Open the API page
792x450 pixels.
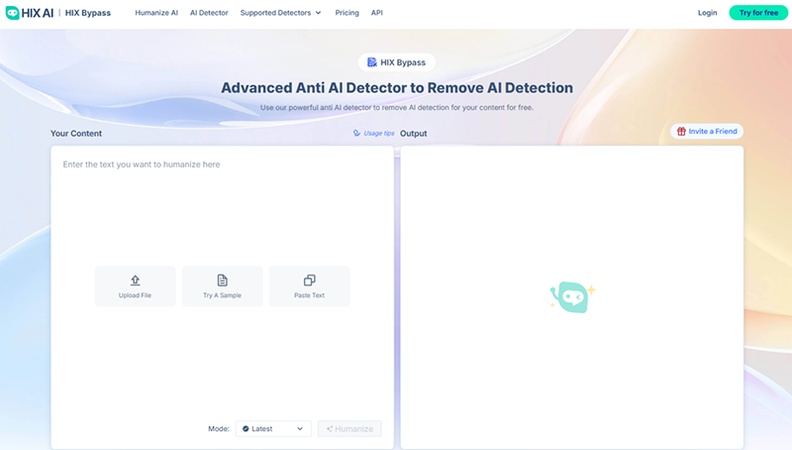click(377, 13)
